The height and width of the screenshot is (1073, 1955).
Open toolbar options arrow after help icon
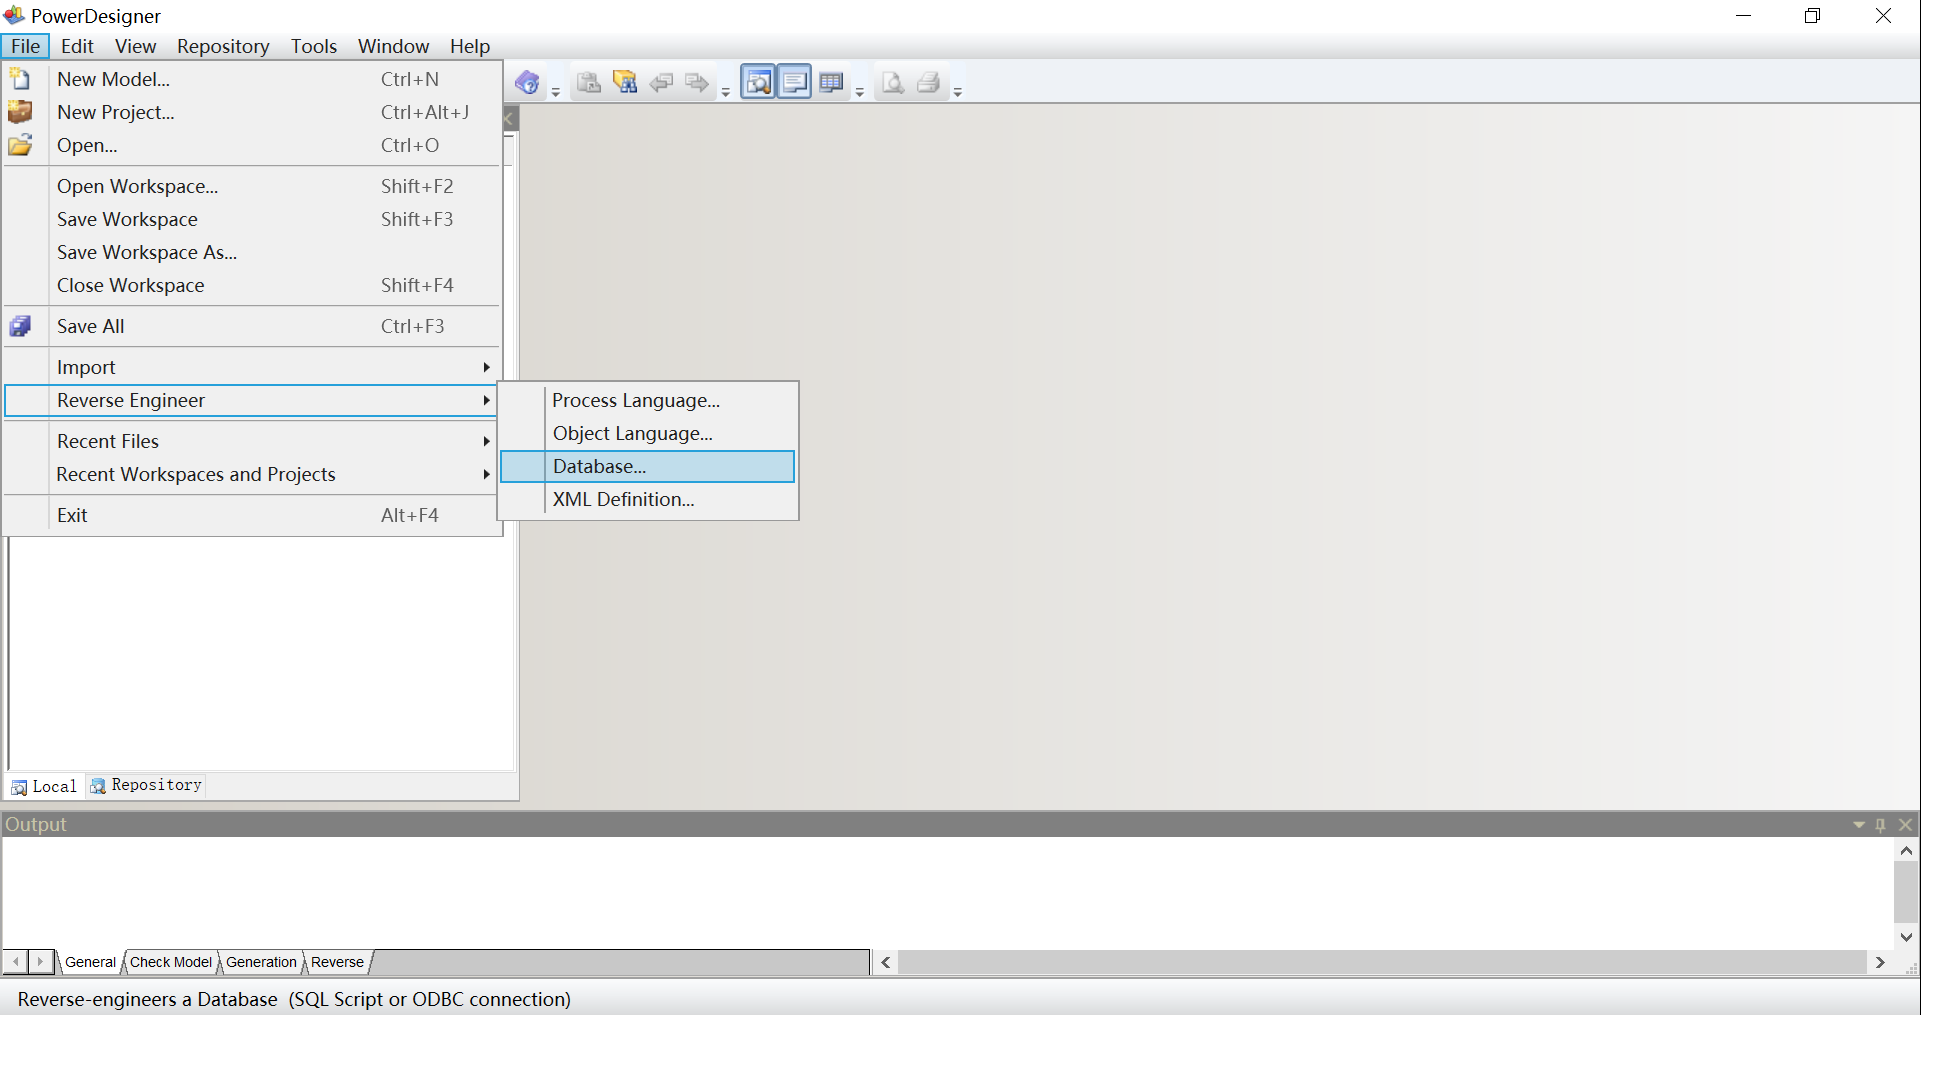556,91
